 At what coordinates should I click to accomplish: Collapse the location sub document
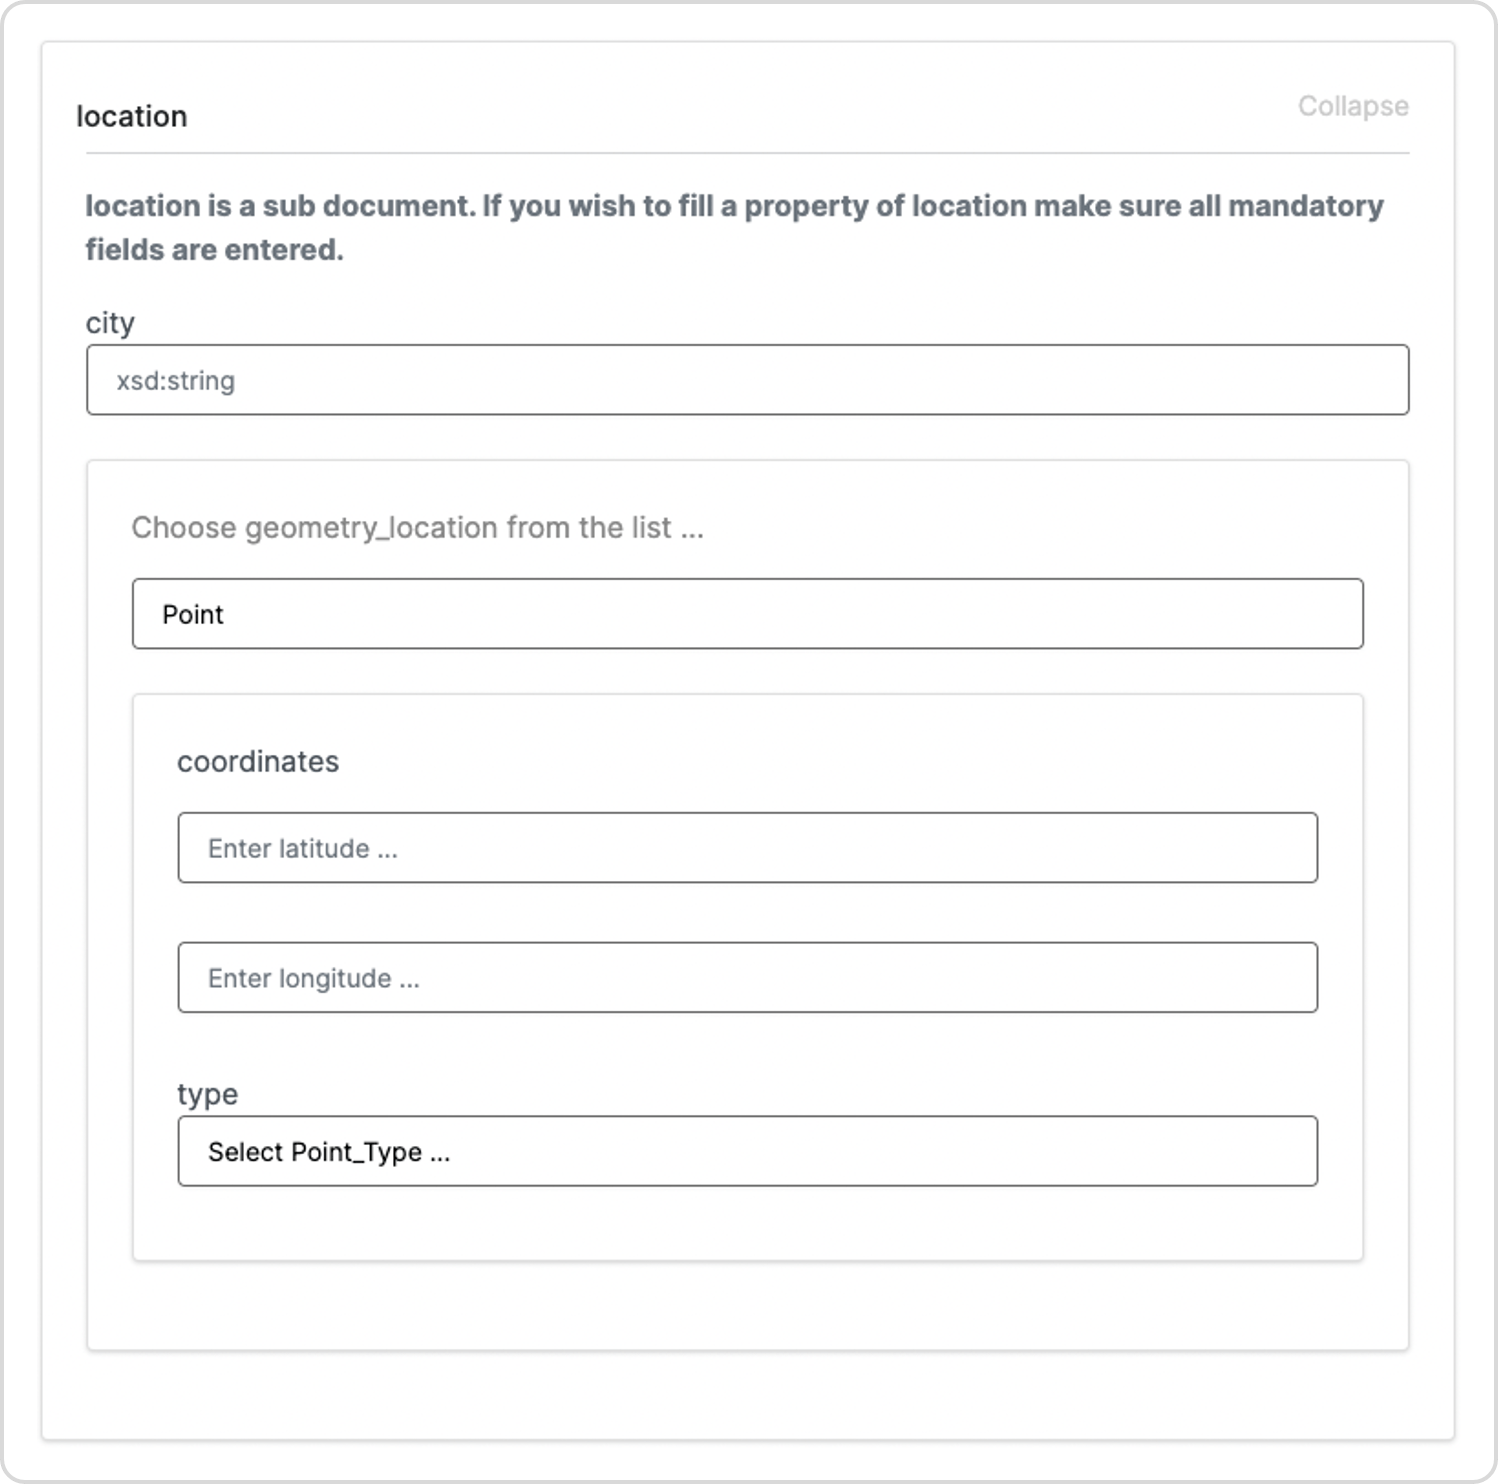[1352, 106]
